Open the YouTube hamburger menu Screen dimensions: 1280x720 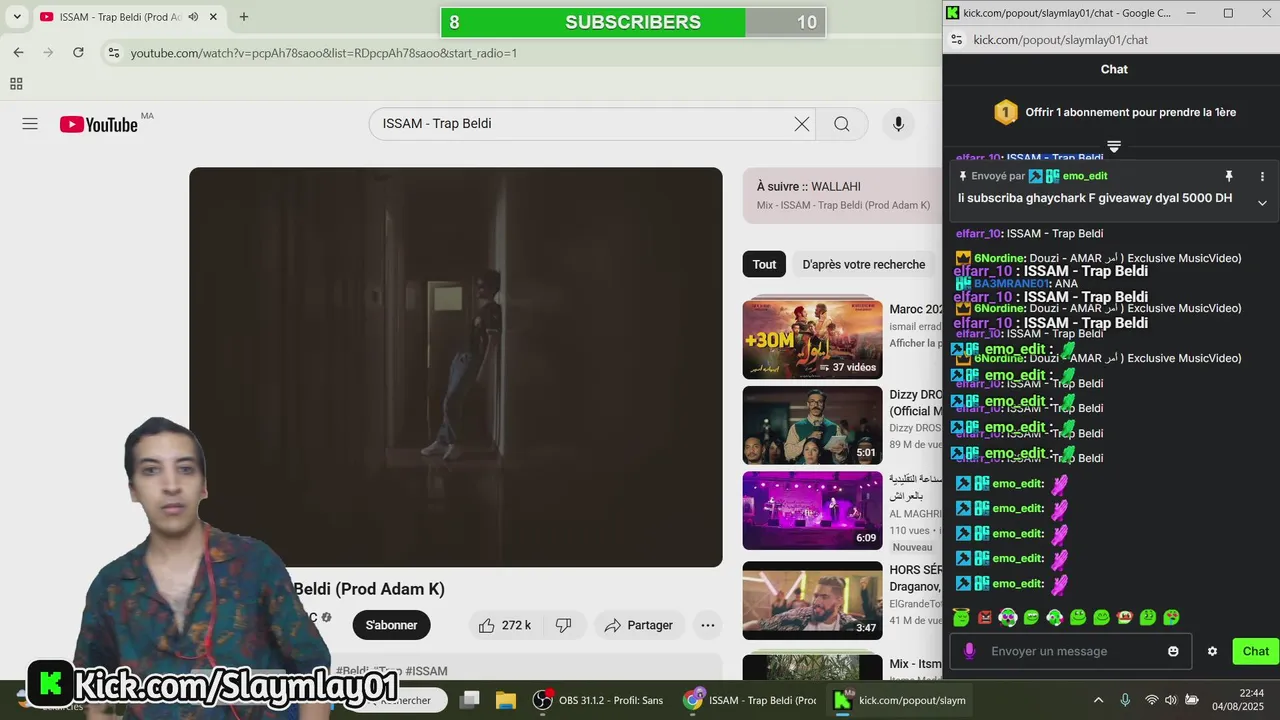click(30, 124)
